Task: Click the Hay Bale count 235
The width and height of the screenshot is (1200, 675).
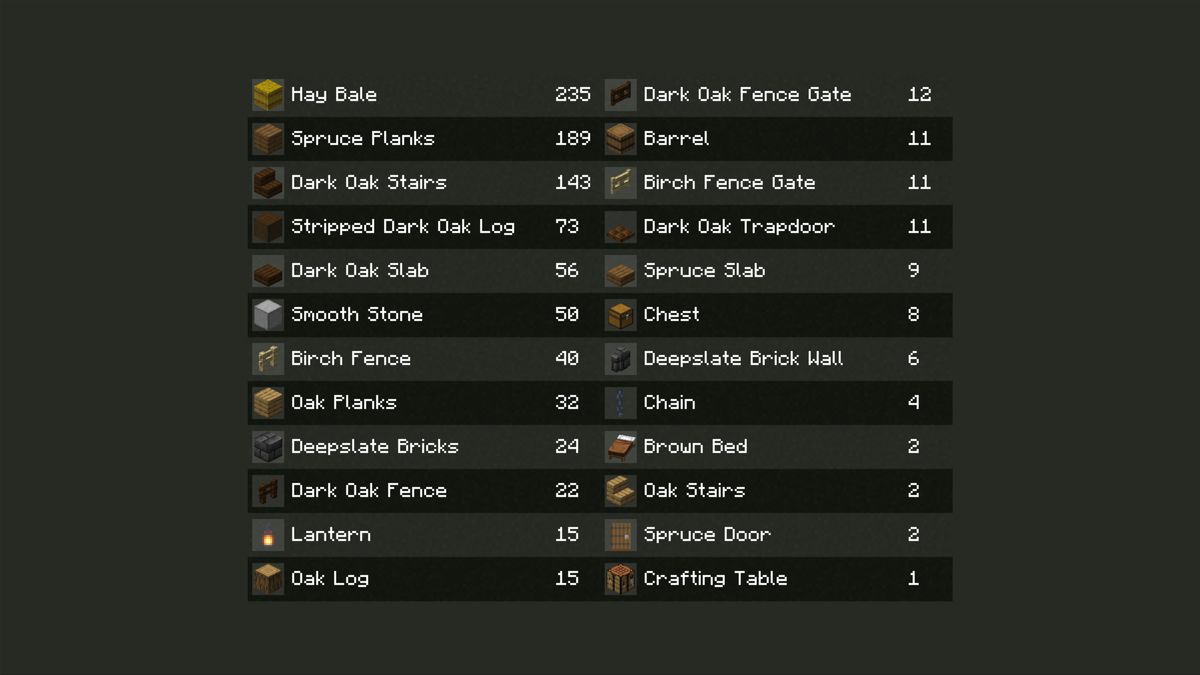Action: 573,95
